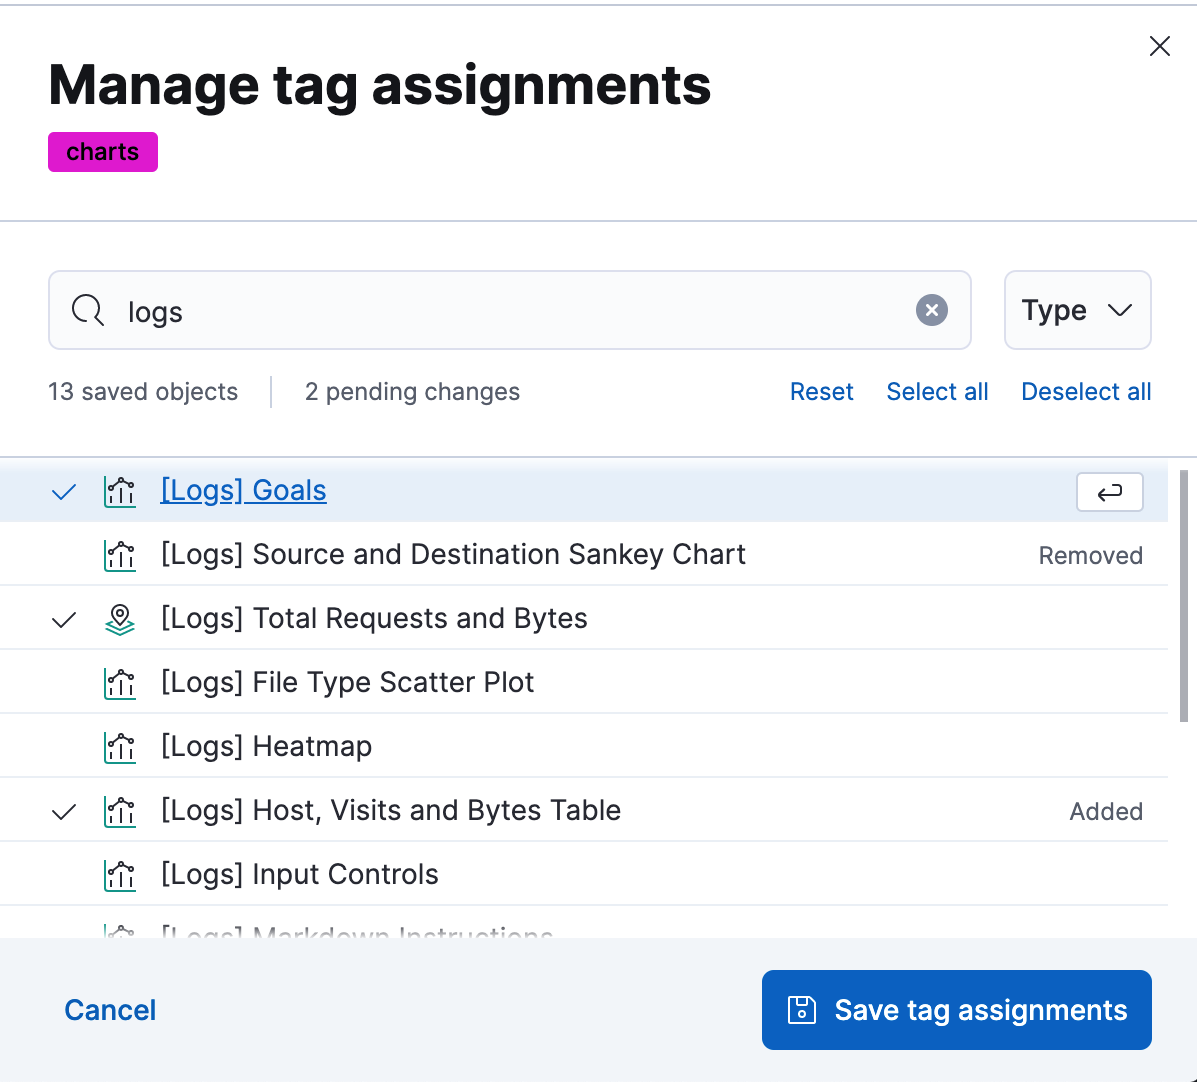Viewport: 1197px width, 1082px height.
Task: Click the chart icon beside [Logs] Heatmap
Action: pos(119,746)
